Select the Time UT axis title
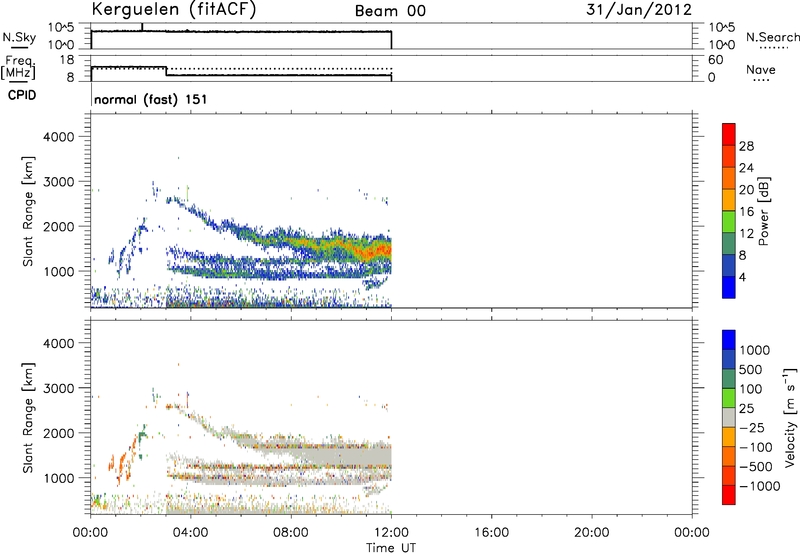This screenshot has width=800, height=554. 391,548
